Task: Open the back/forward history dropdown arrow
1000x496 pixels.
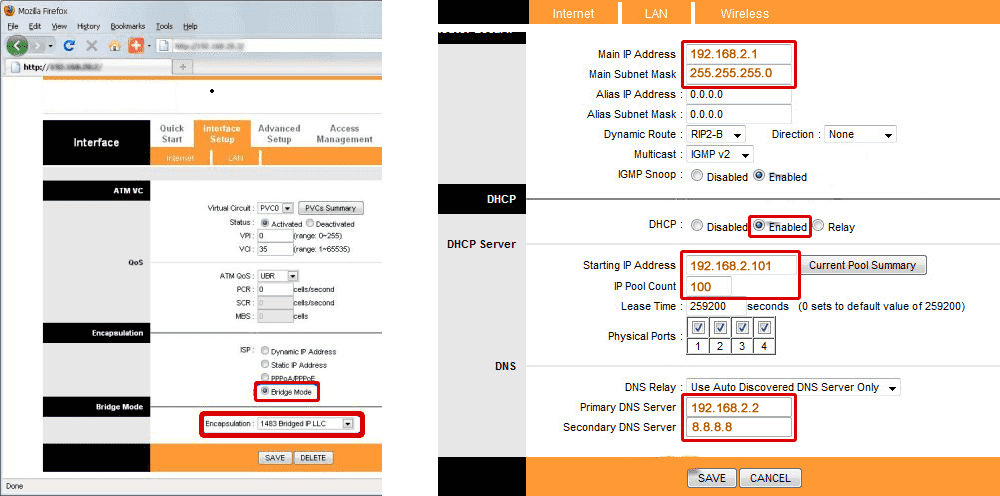Action: coord(51,47)
